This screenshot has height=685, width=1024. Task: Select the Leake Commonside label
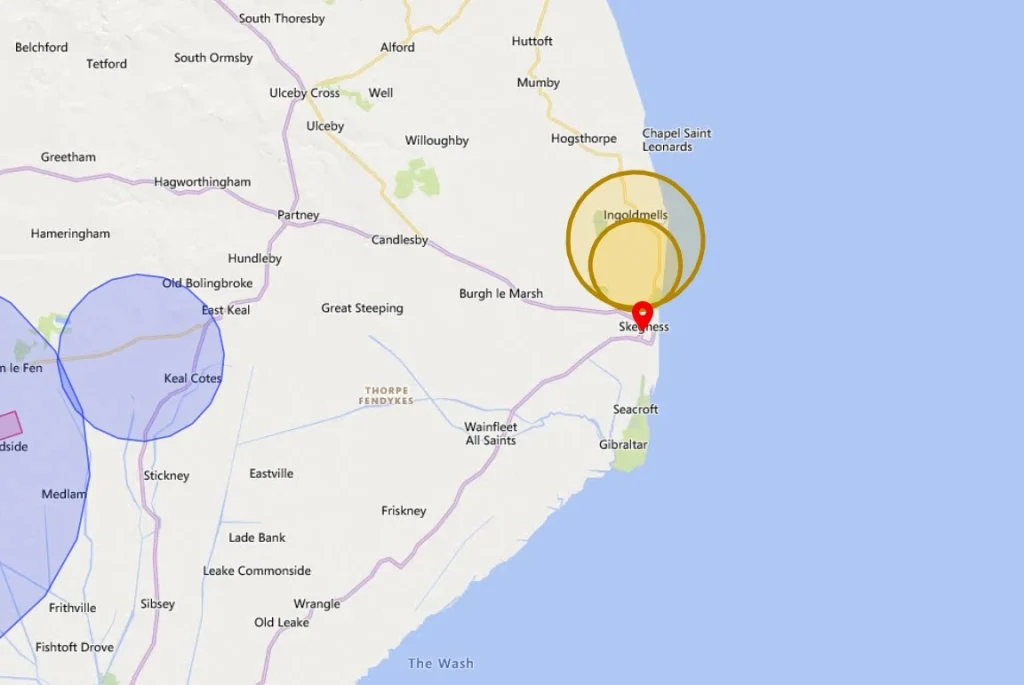coord(257,571)
